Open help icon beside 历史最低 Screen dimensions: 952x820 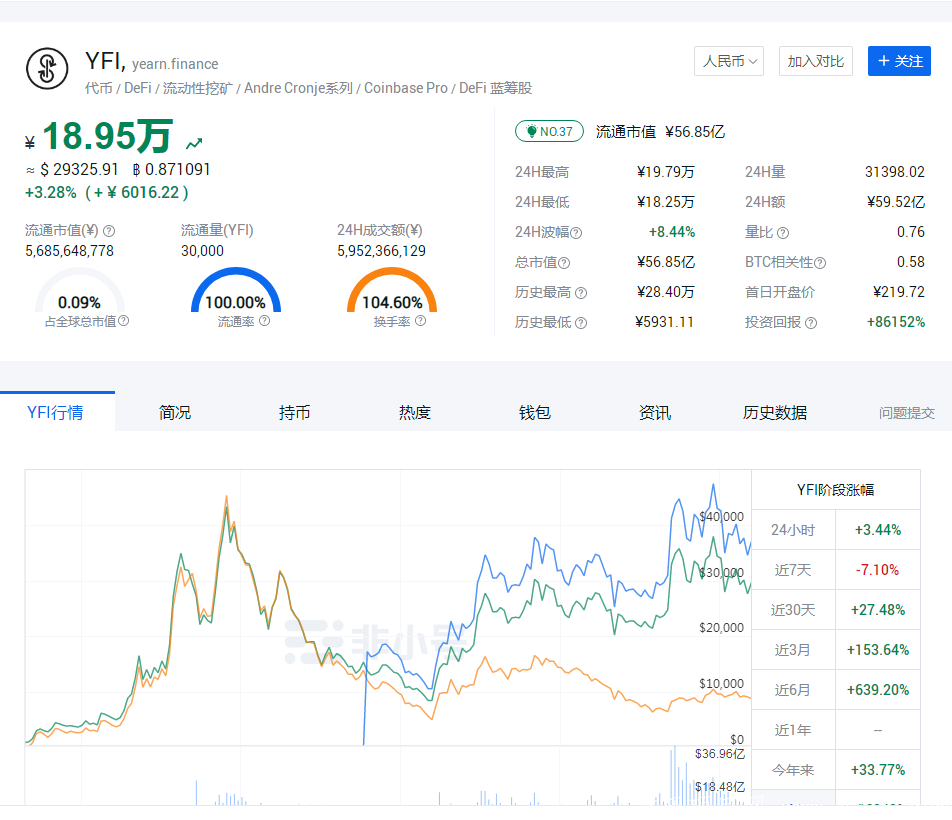[x=581, y=323]
